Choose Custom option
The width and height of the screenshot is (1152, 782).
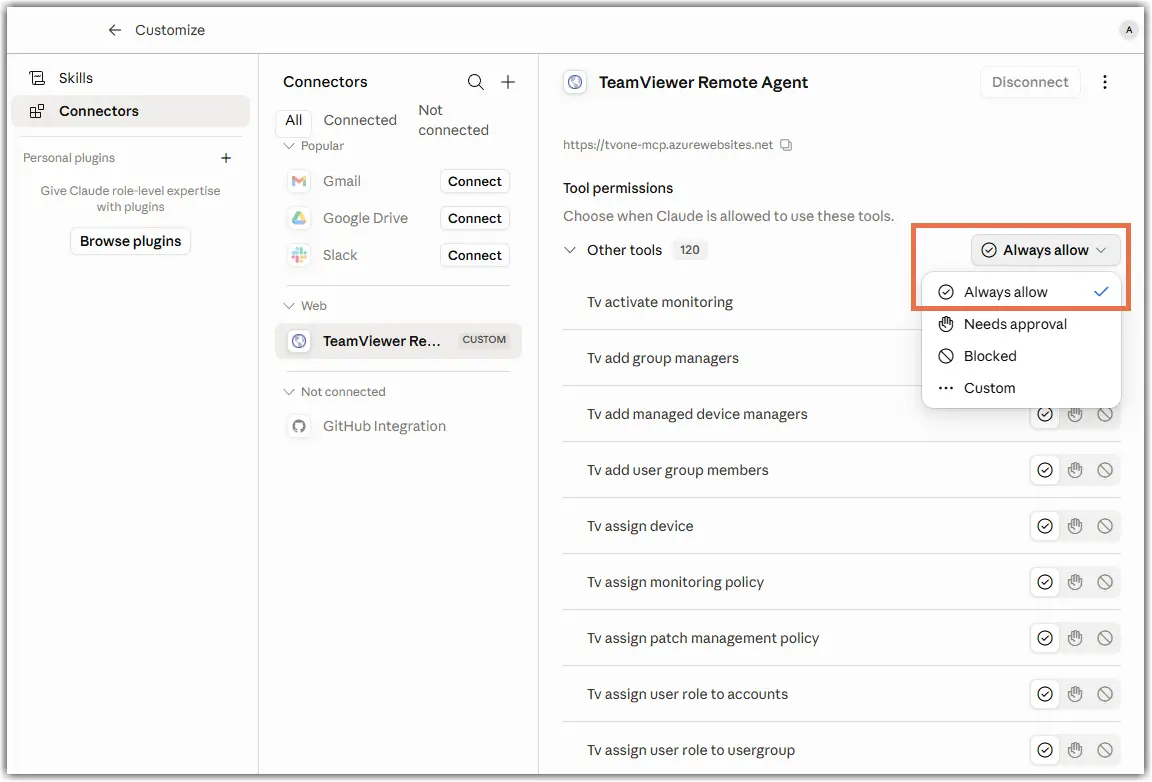1022,388
